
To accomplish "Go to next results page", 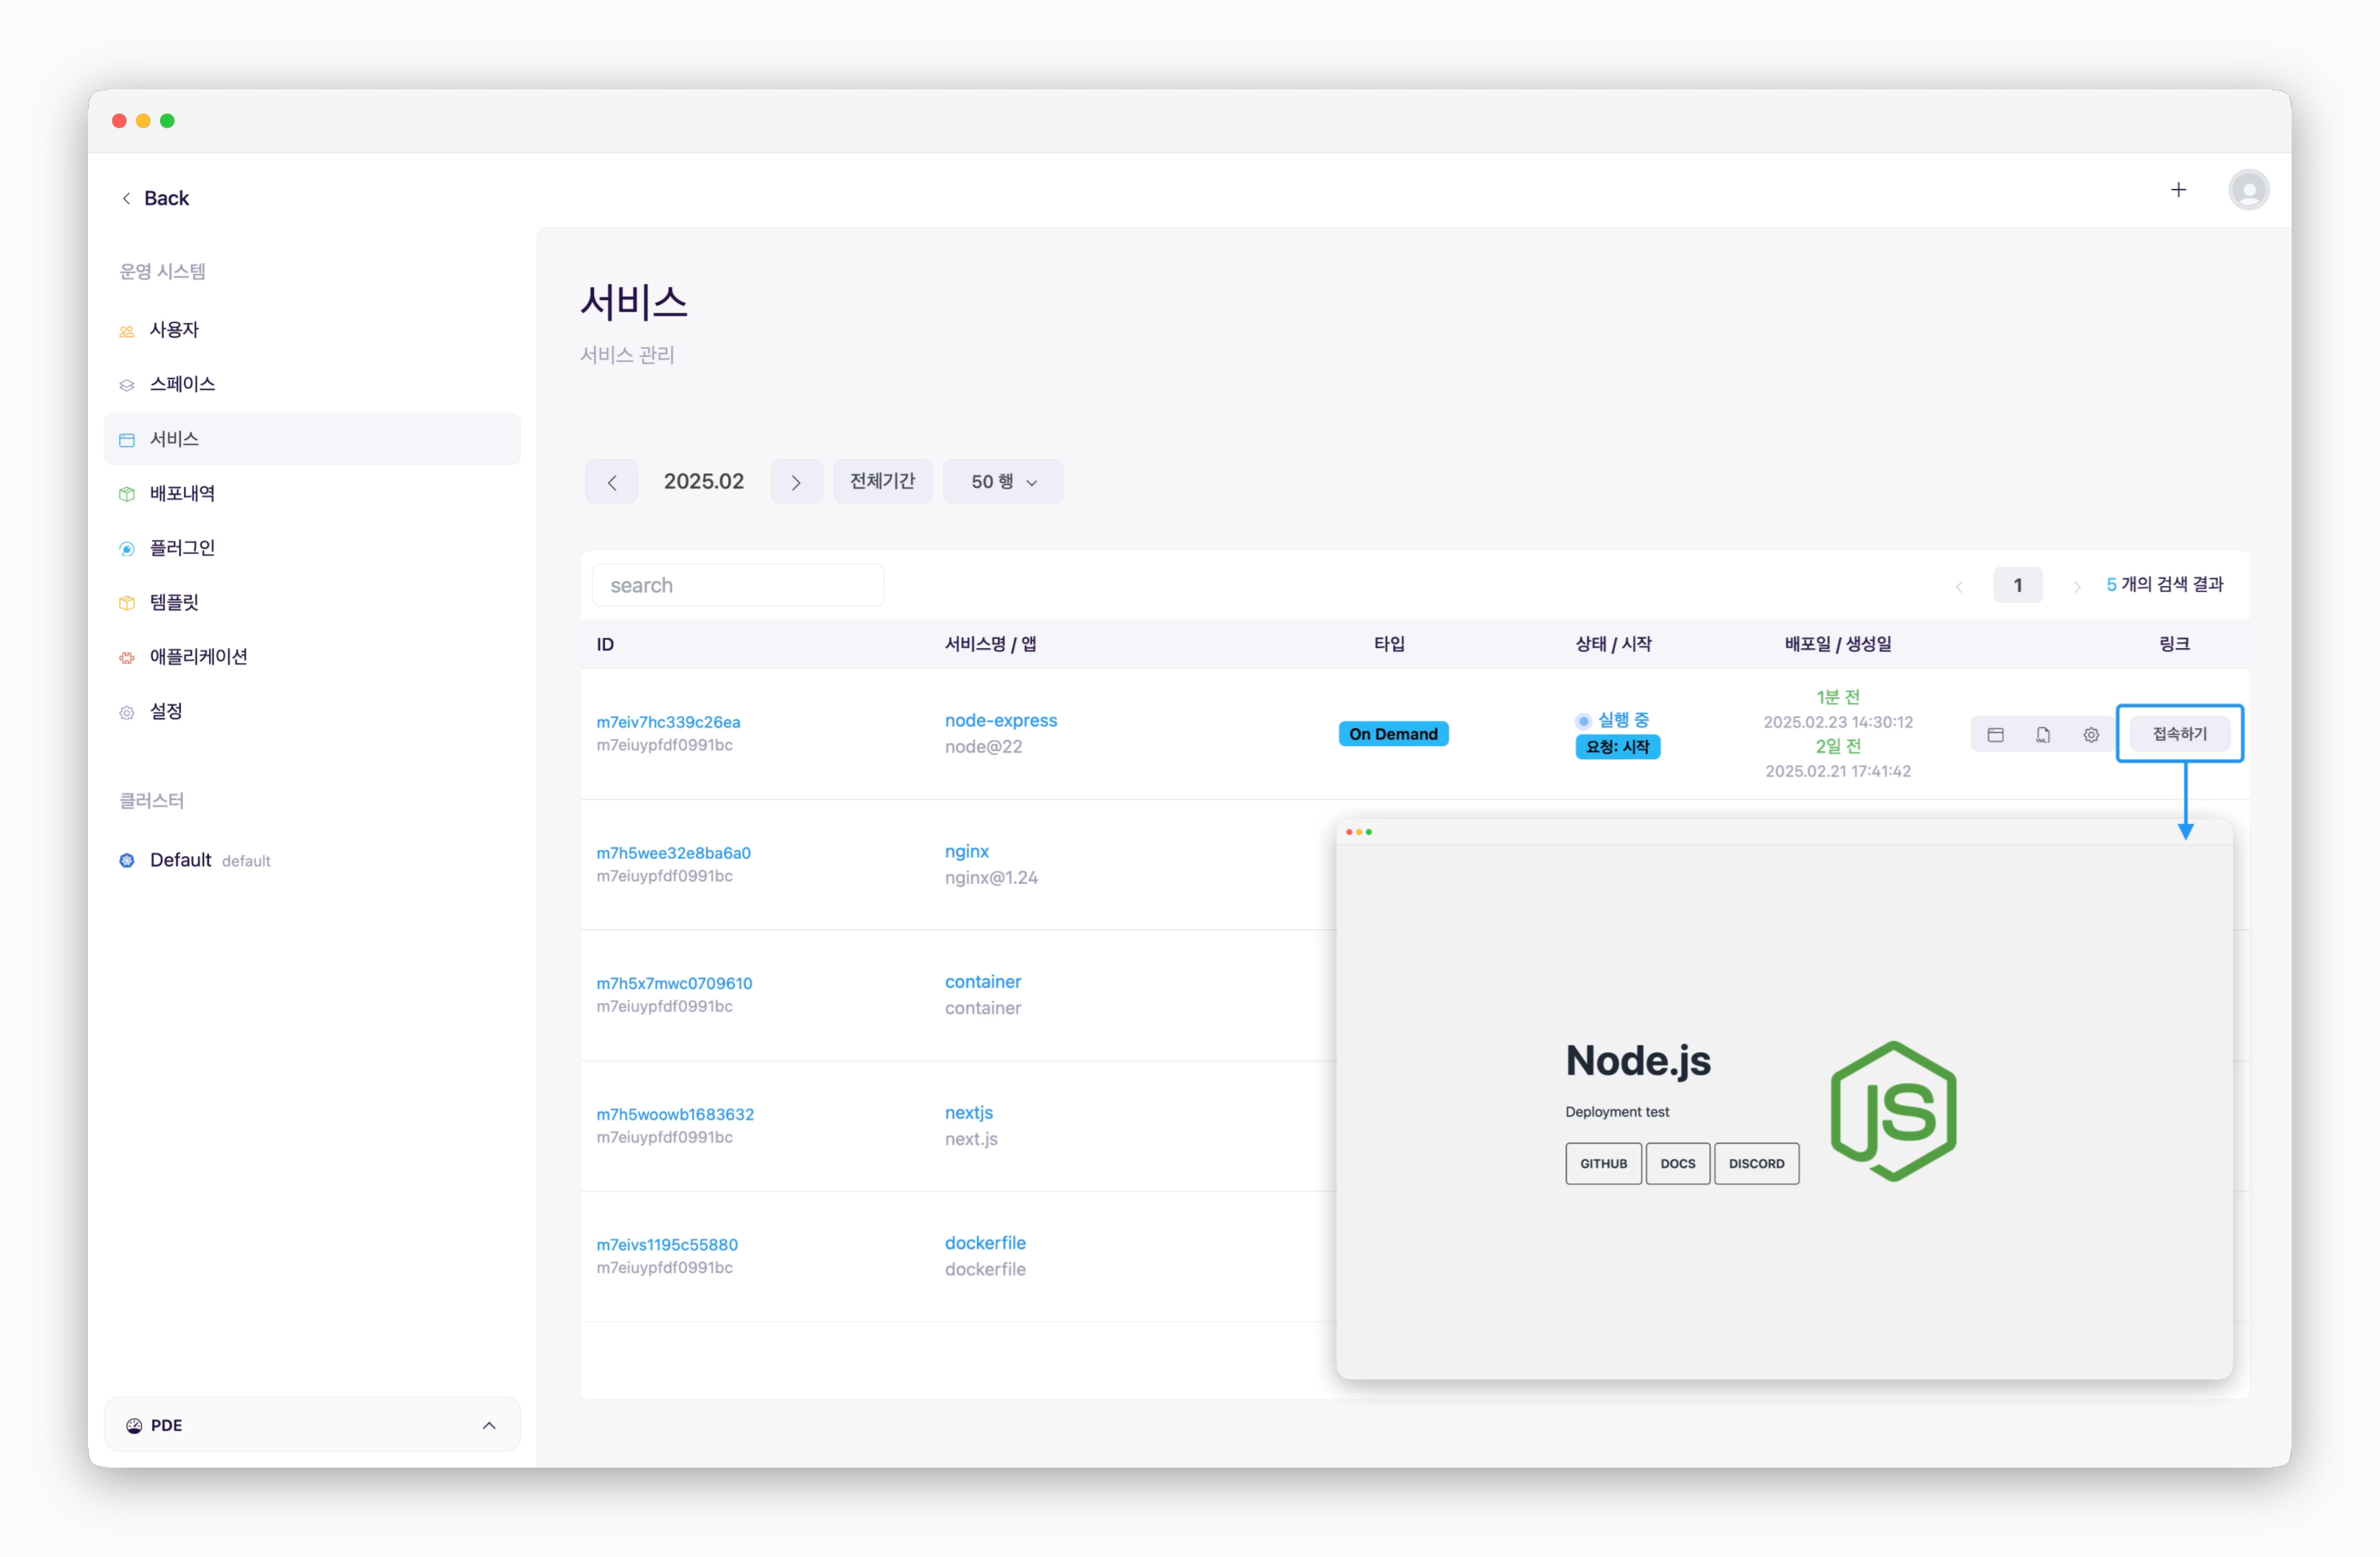I will [2076, 585].
